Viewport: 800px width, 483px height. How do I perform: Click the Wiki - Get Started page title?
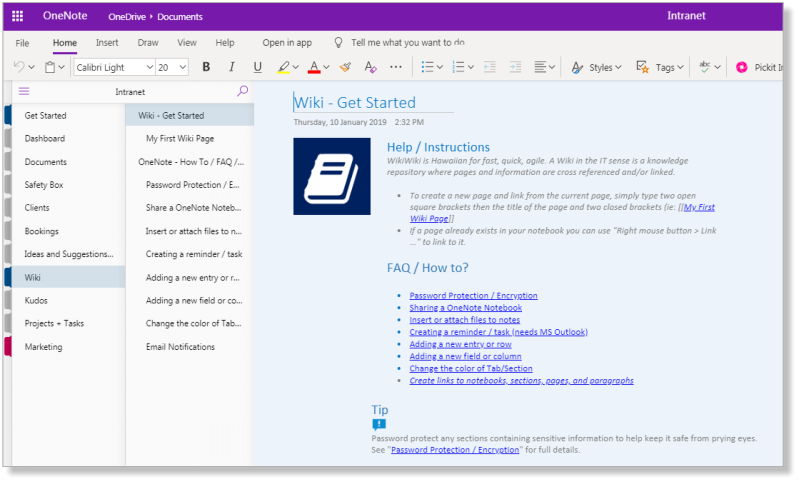pyautogui.click(x=355, y=103)
